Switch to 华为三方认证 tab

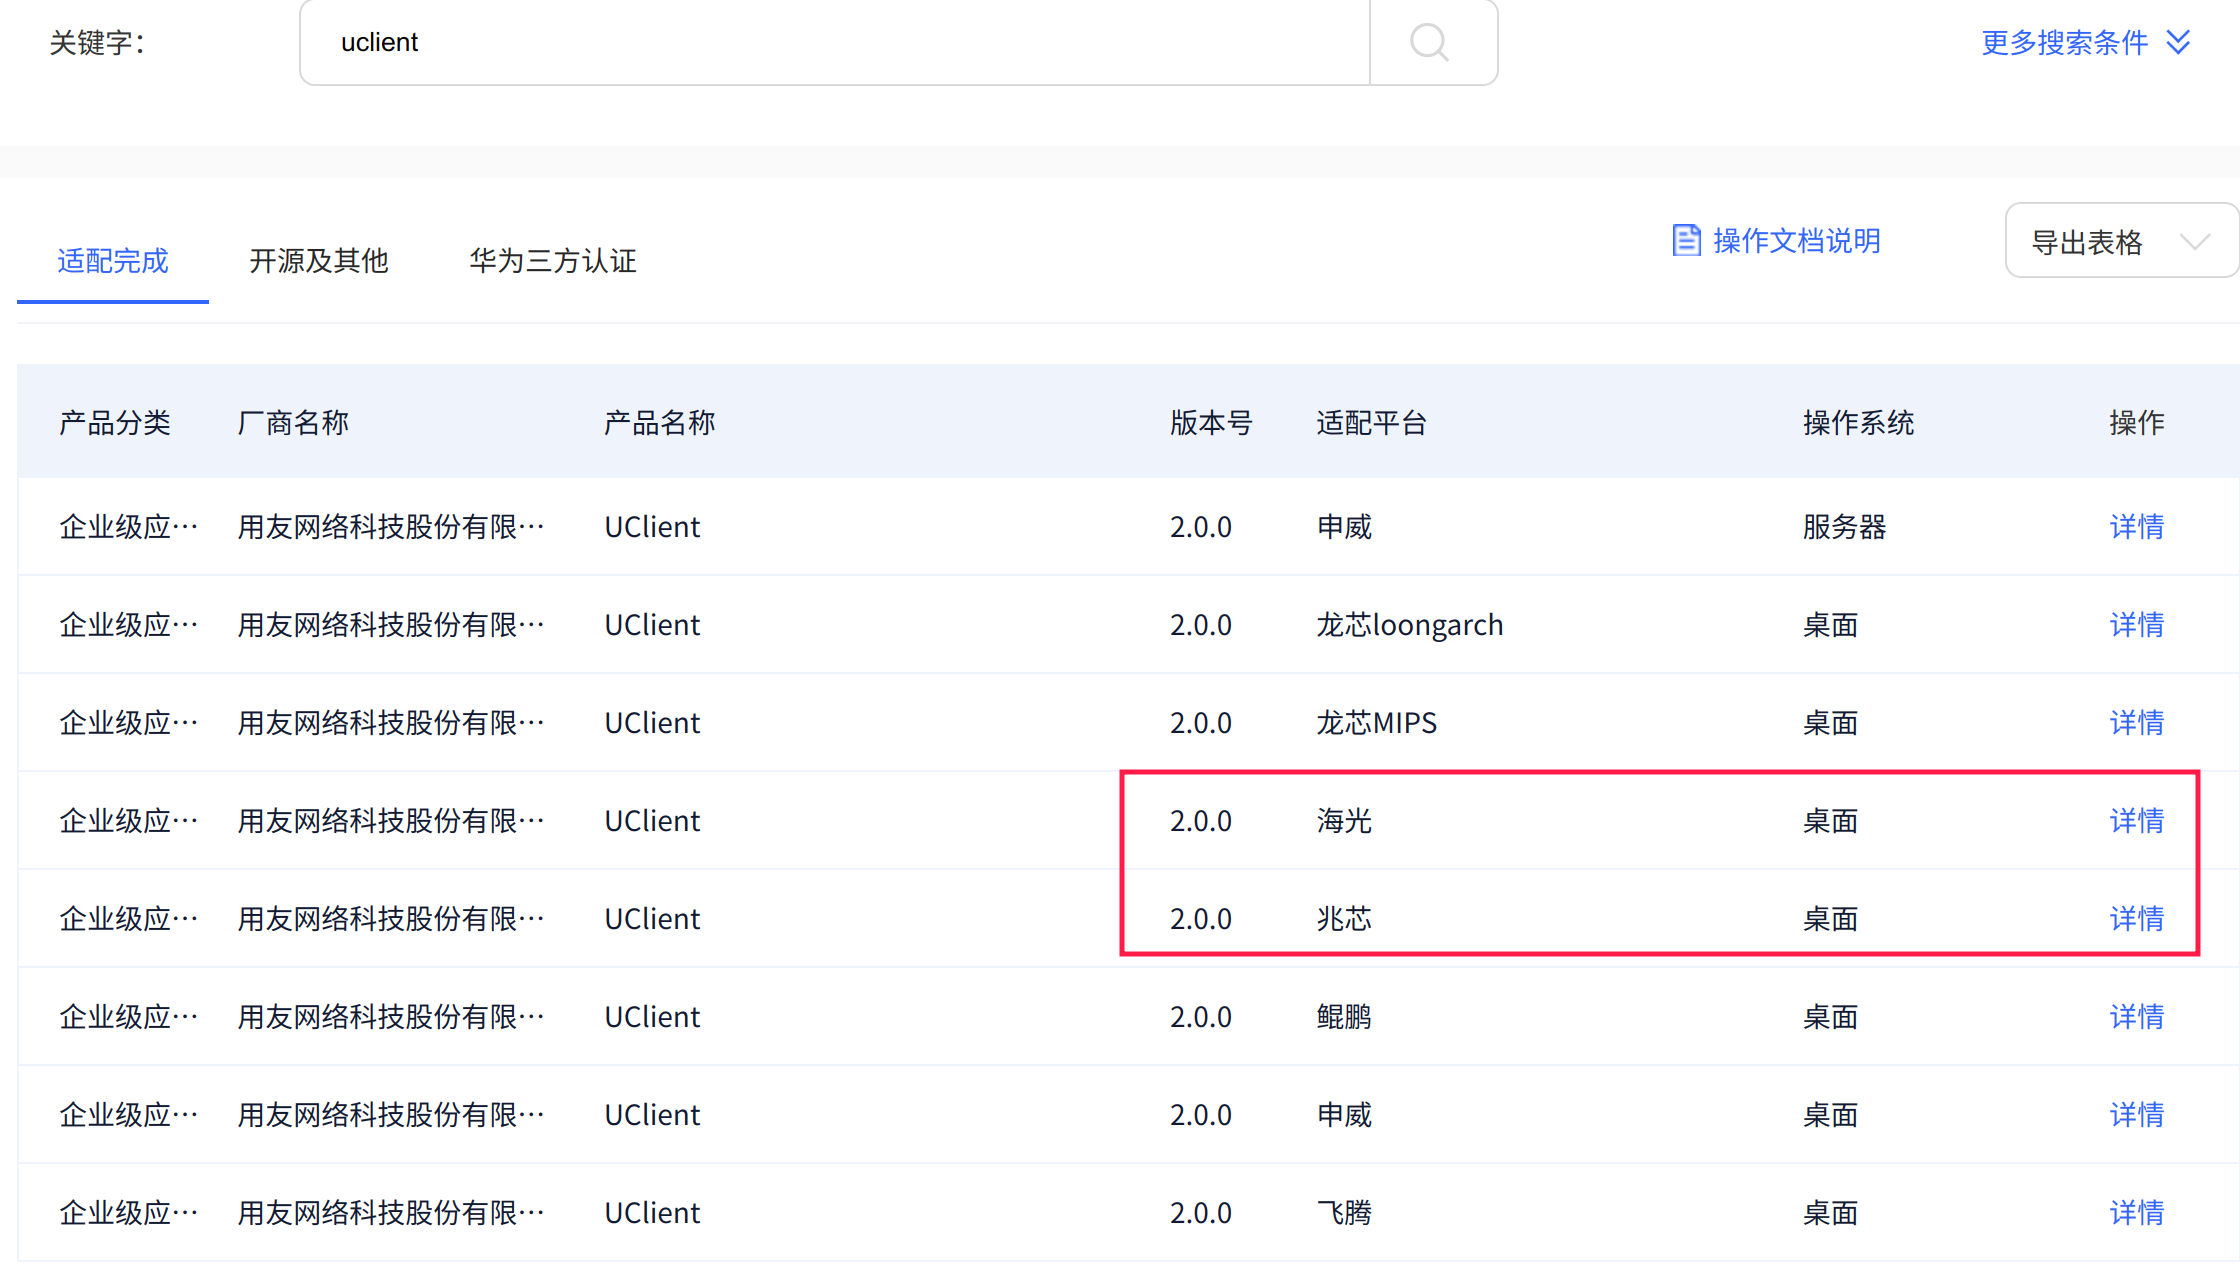point(552,261)
